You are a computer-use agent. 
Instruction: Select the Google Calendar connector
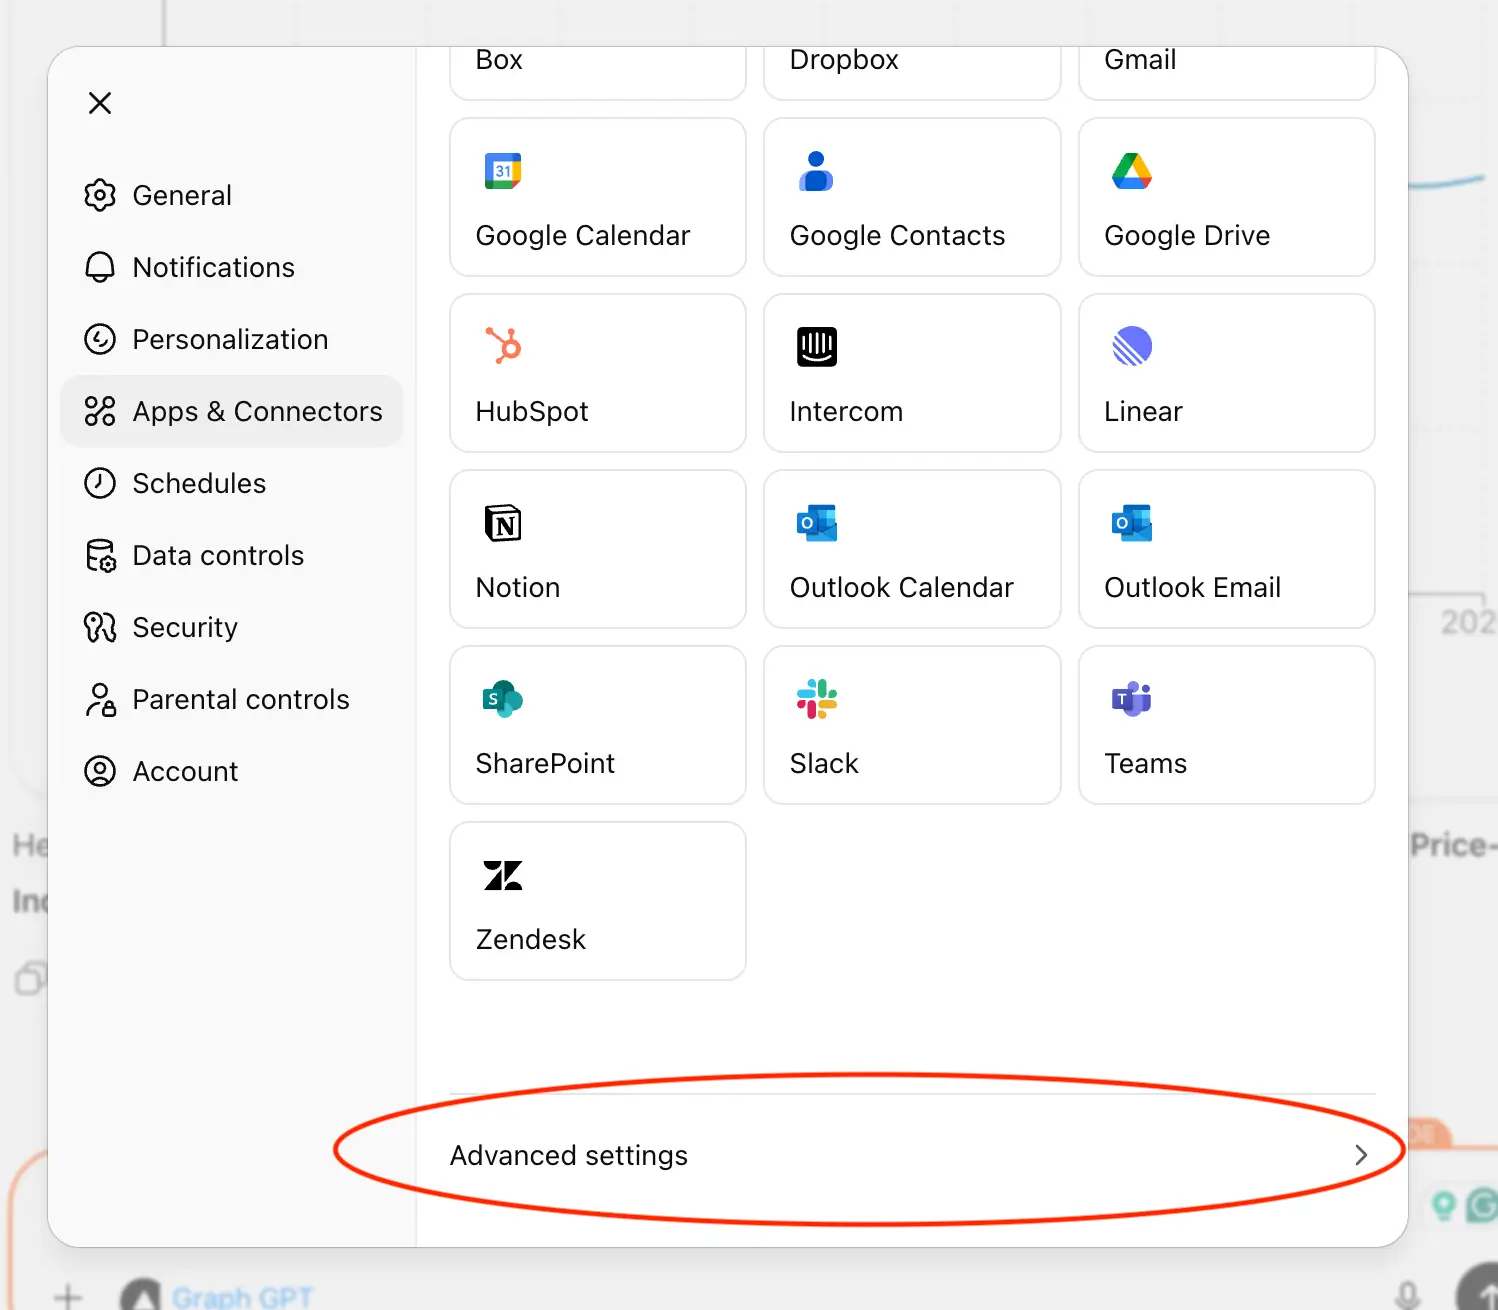597,196
